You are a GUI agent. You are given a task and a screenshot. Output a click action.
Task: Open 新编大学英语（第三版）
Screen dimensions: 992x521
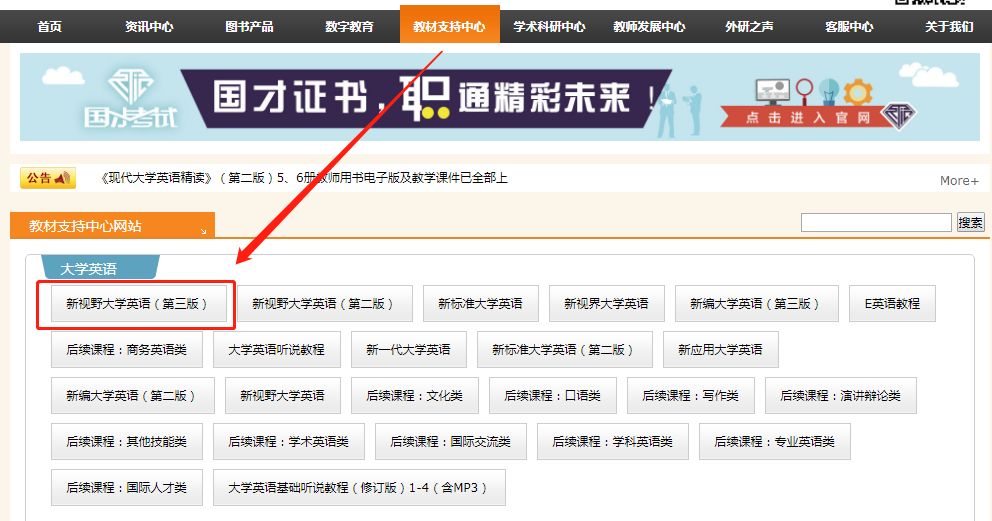[757, 303]
